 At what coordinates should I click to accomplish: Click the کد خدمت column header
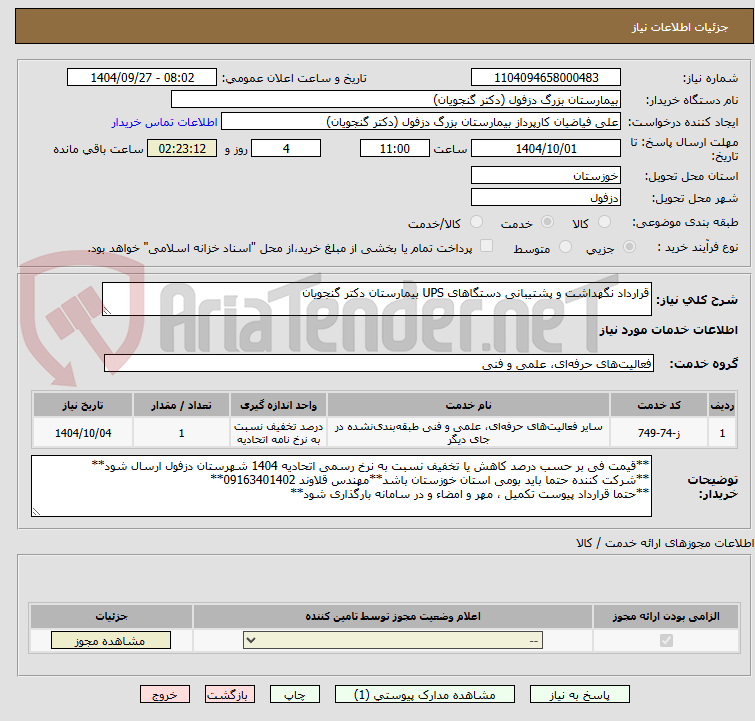(x=659, y=405)
